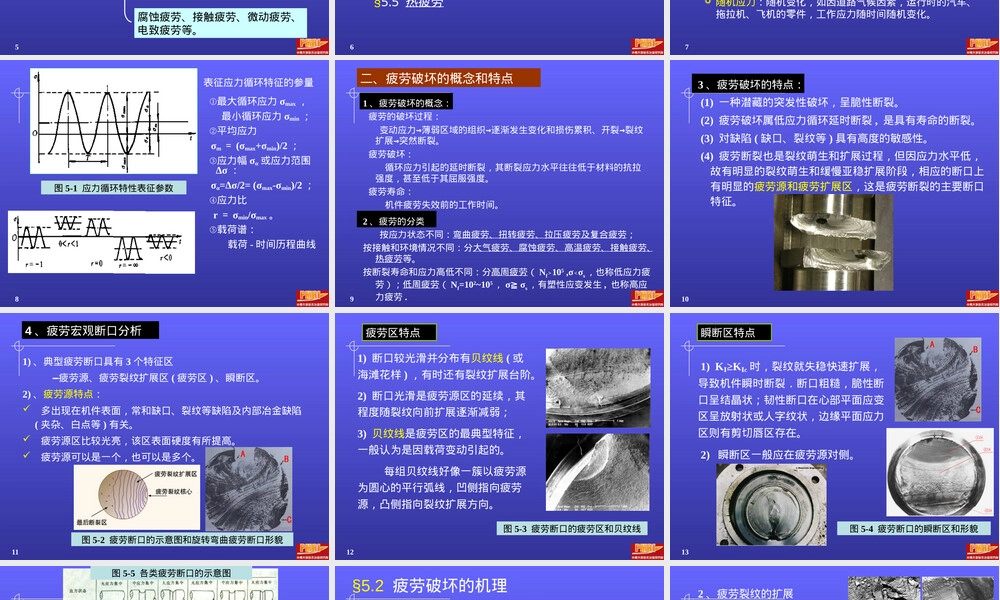Click the black label 1、疲劳破坏的概念

click(x=406, y=103)
